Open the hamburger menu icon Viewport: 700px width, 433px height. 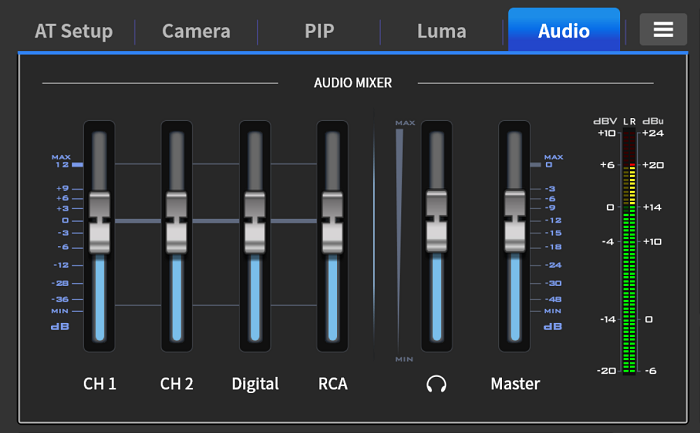tap(663, 29)
